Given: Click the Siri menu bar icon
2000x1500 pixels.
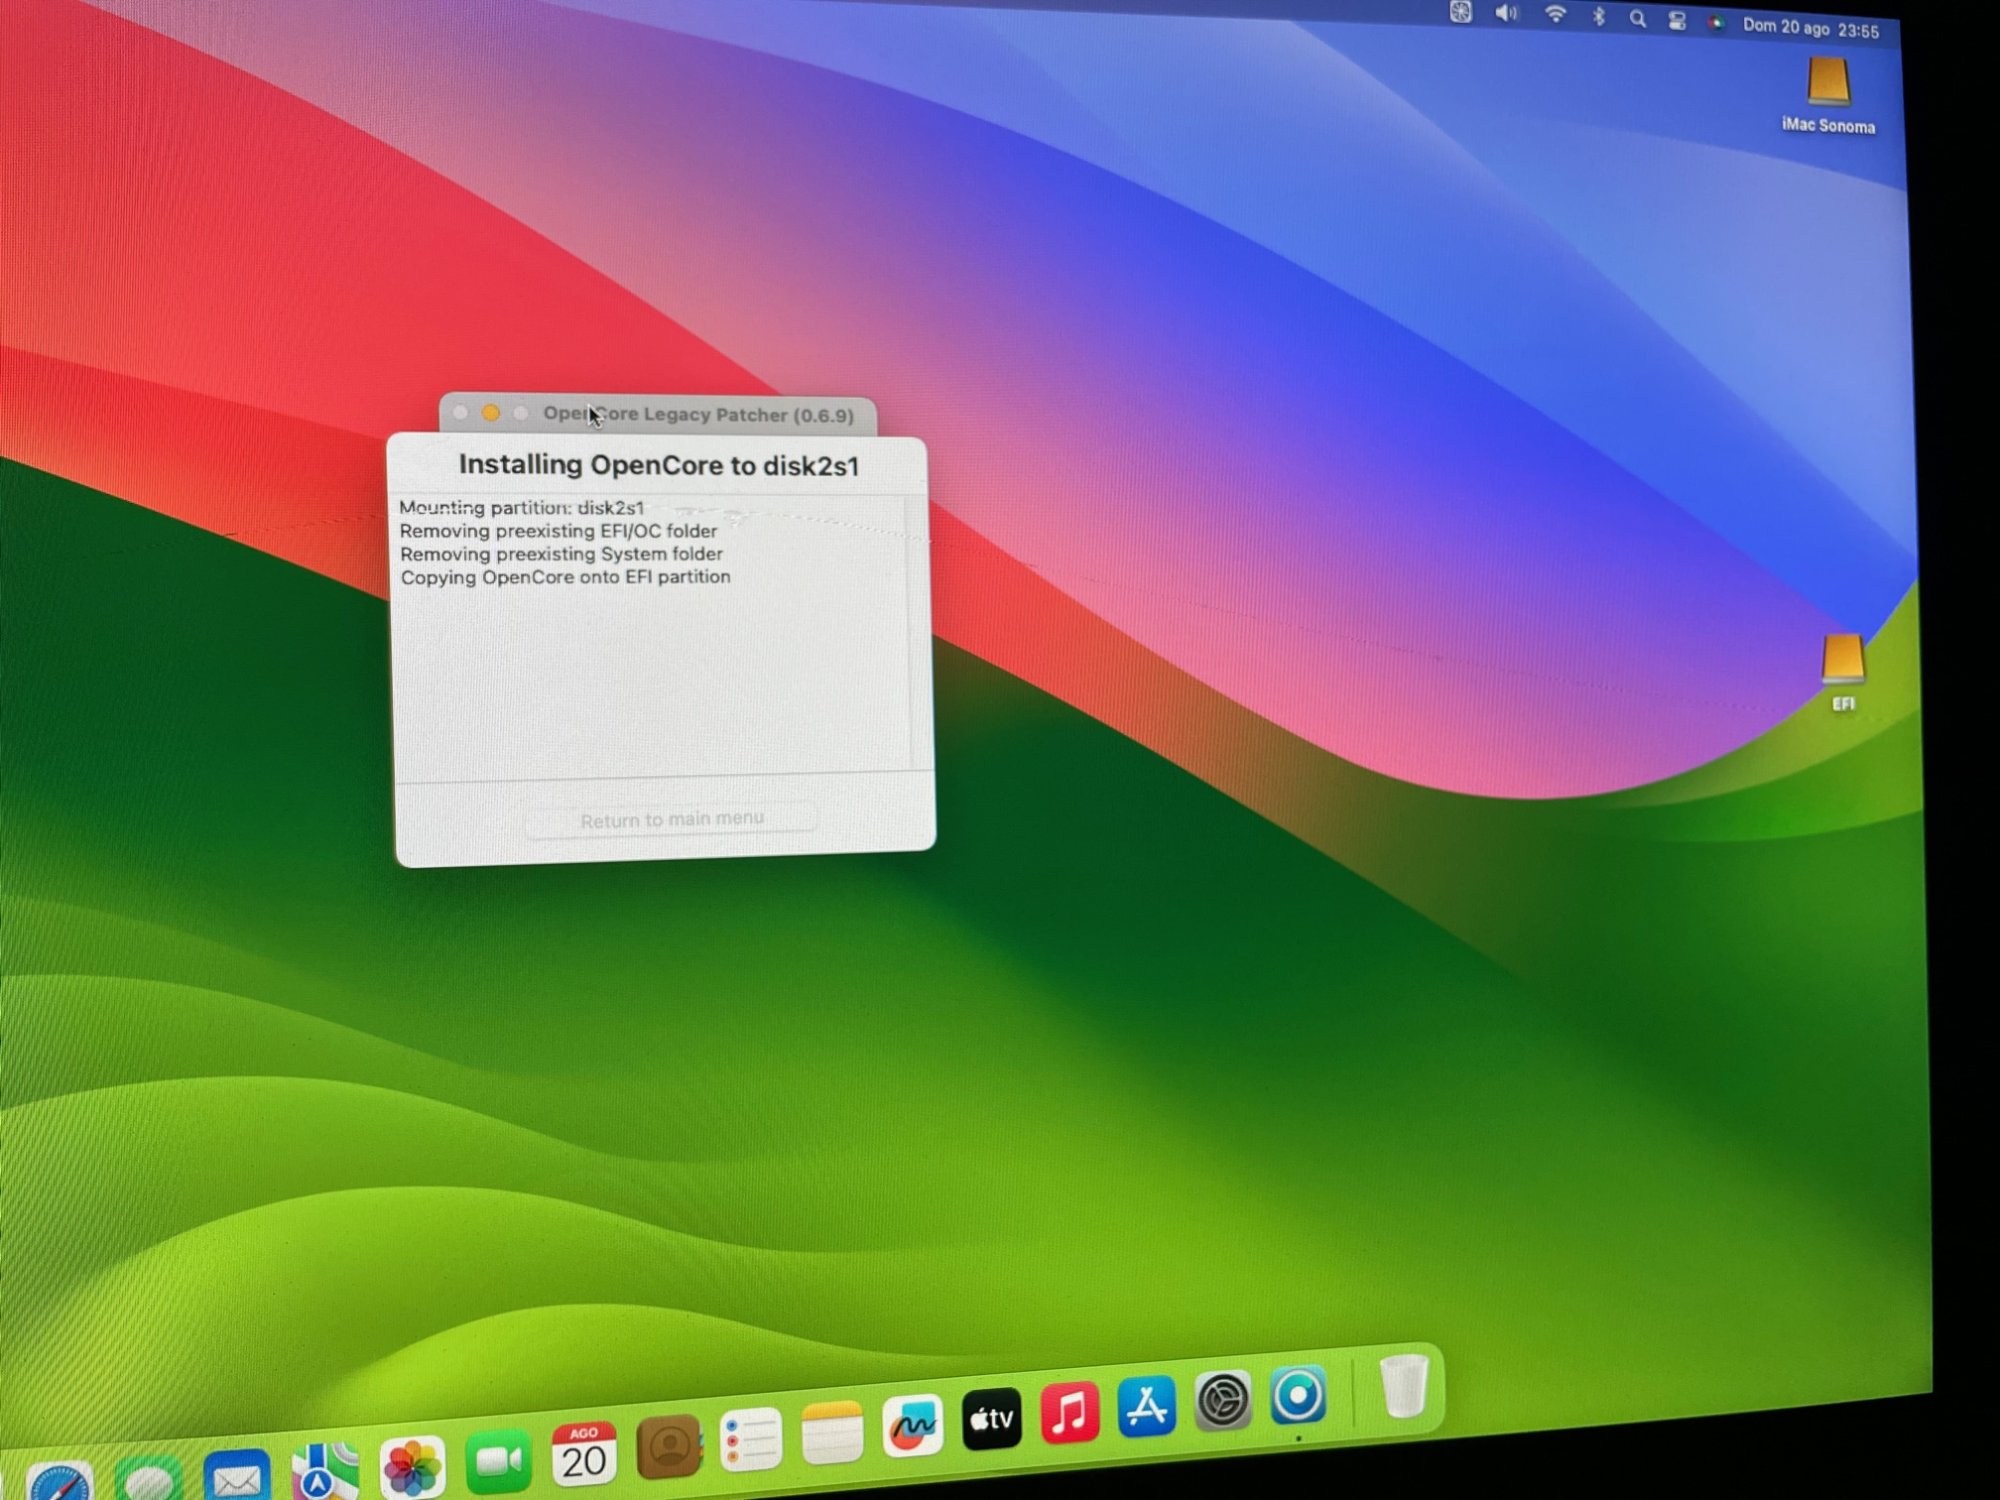Looking at the screenshot, I should click(1716, 23).
